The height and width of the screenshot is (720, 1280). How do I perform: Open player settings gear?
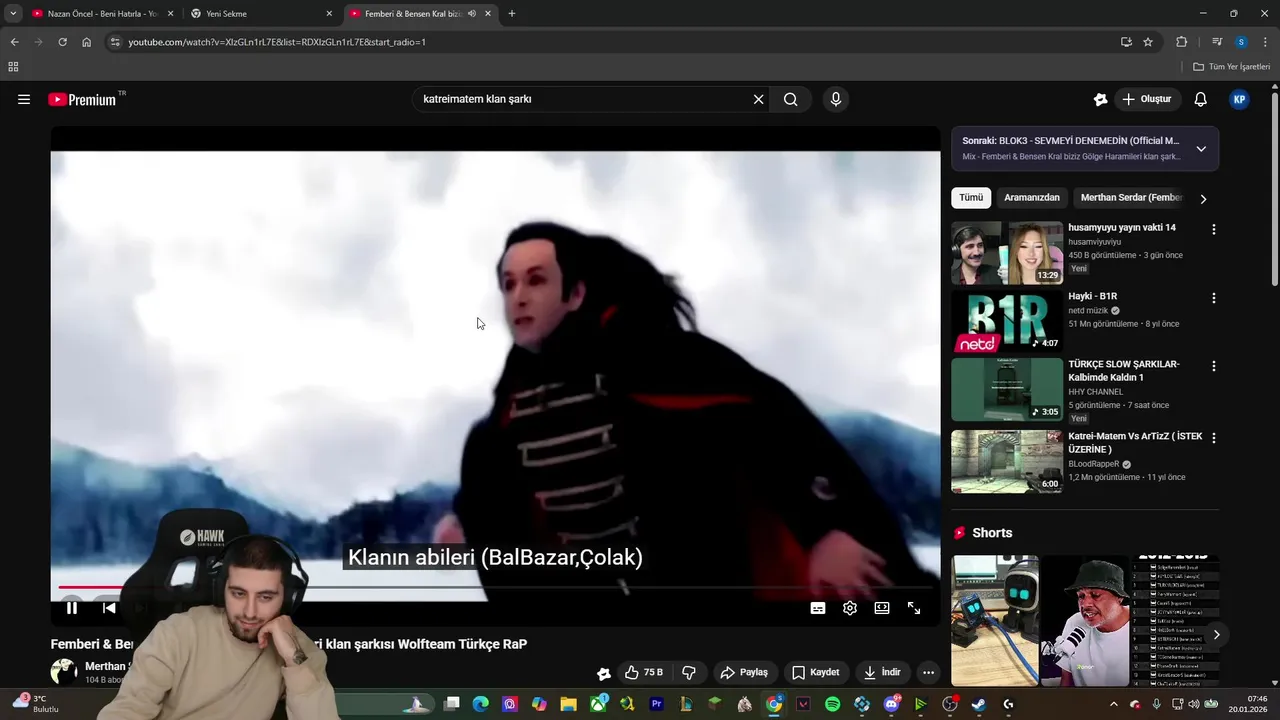point(850,608)
